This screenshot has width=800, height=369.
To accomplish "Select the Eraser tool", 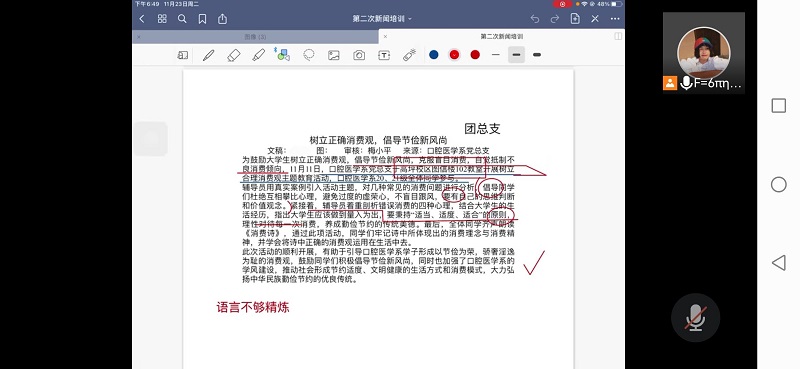I will [233, 55].
